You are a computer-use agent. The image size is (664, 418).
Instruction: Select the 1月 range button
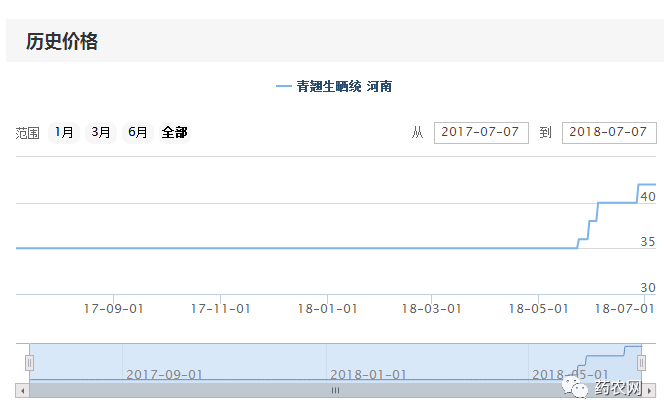[x=64, y=133]
